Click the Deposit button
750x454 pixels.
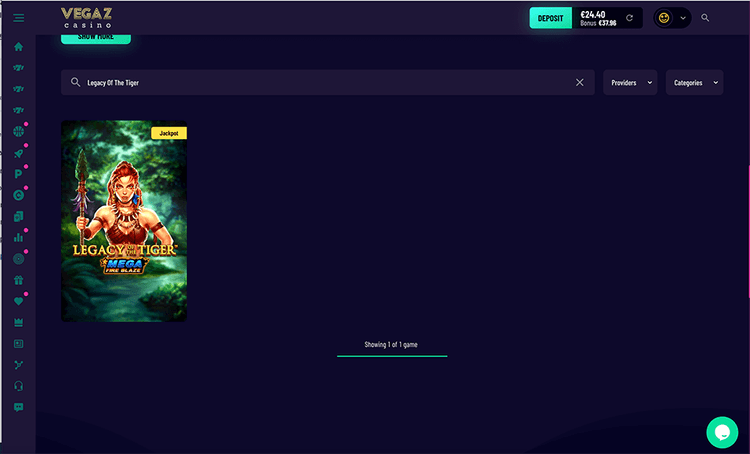[x=551, y=18]
